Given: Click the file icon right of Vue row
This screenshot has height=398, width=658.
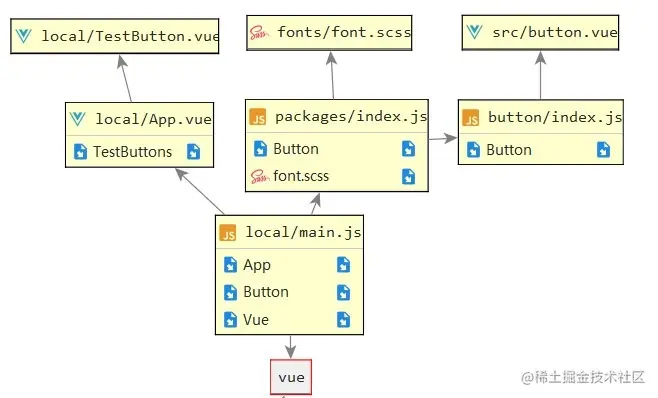Looking at the screenshot, I should [343, 320].
